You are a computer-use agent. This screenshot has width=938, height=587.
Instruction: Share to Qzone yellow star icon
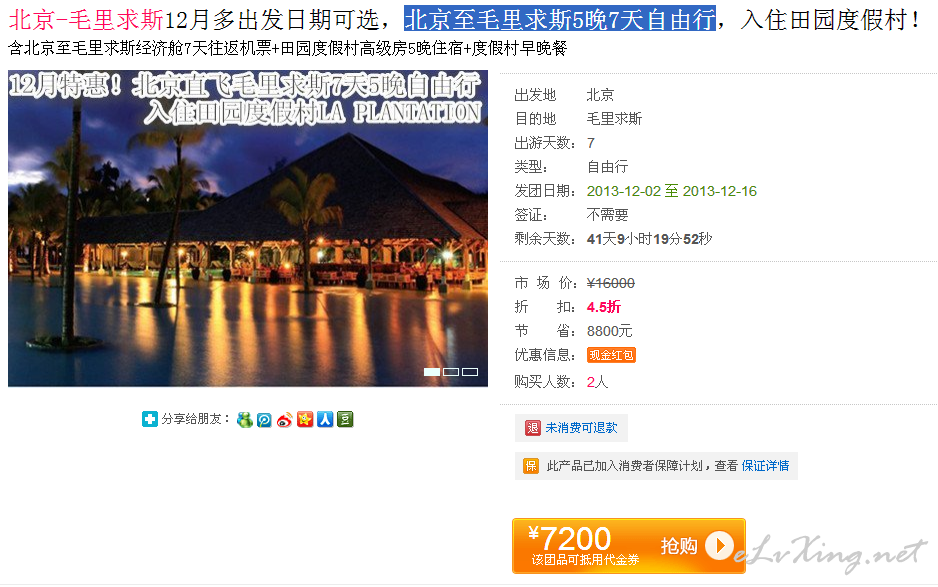tap(305, 419)
